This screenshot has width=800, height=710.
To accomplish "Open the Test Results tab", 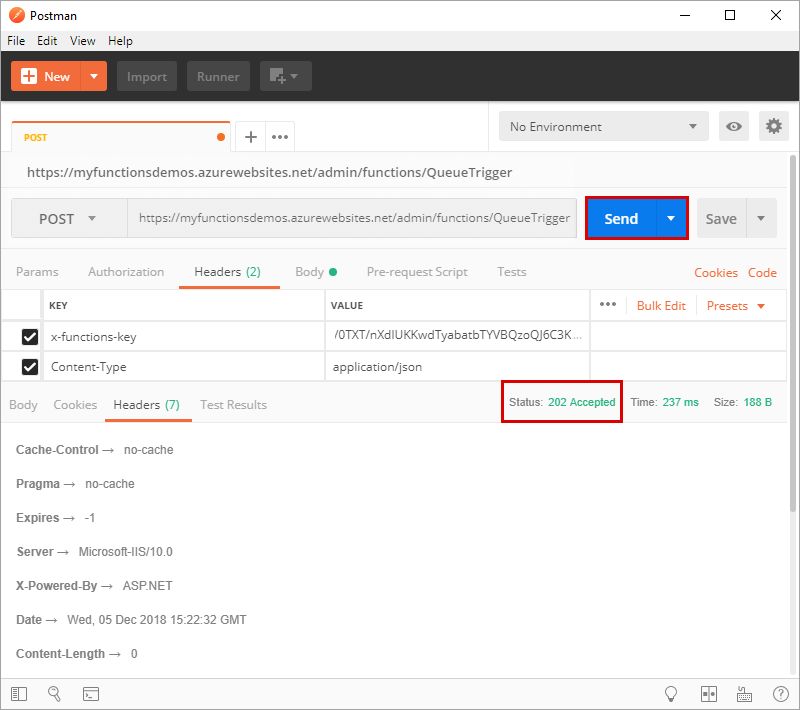I will coord(233,404).
